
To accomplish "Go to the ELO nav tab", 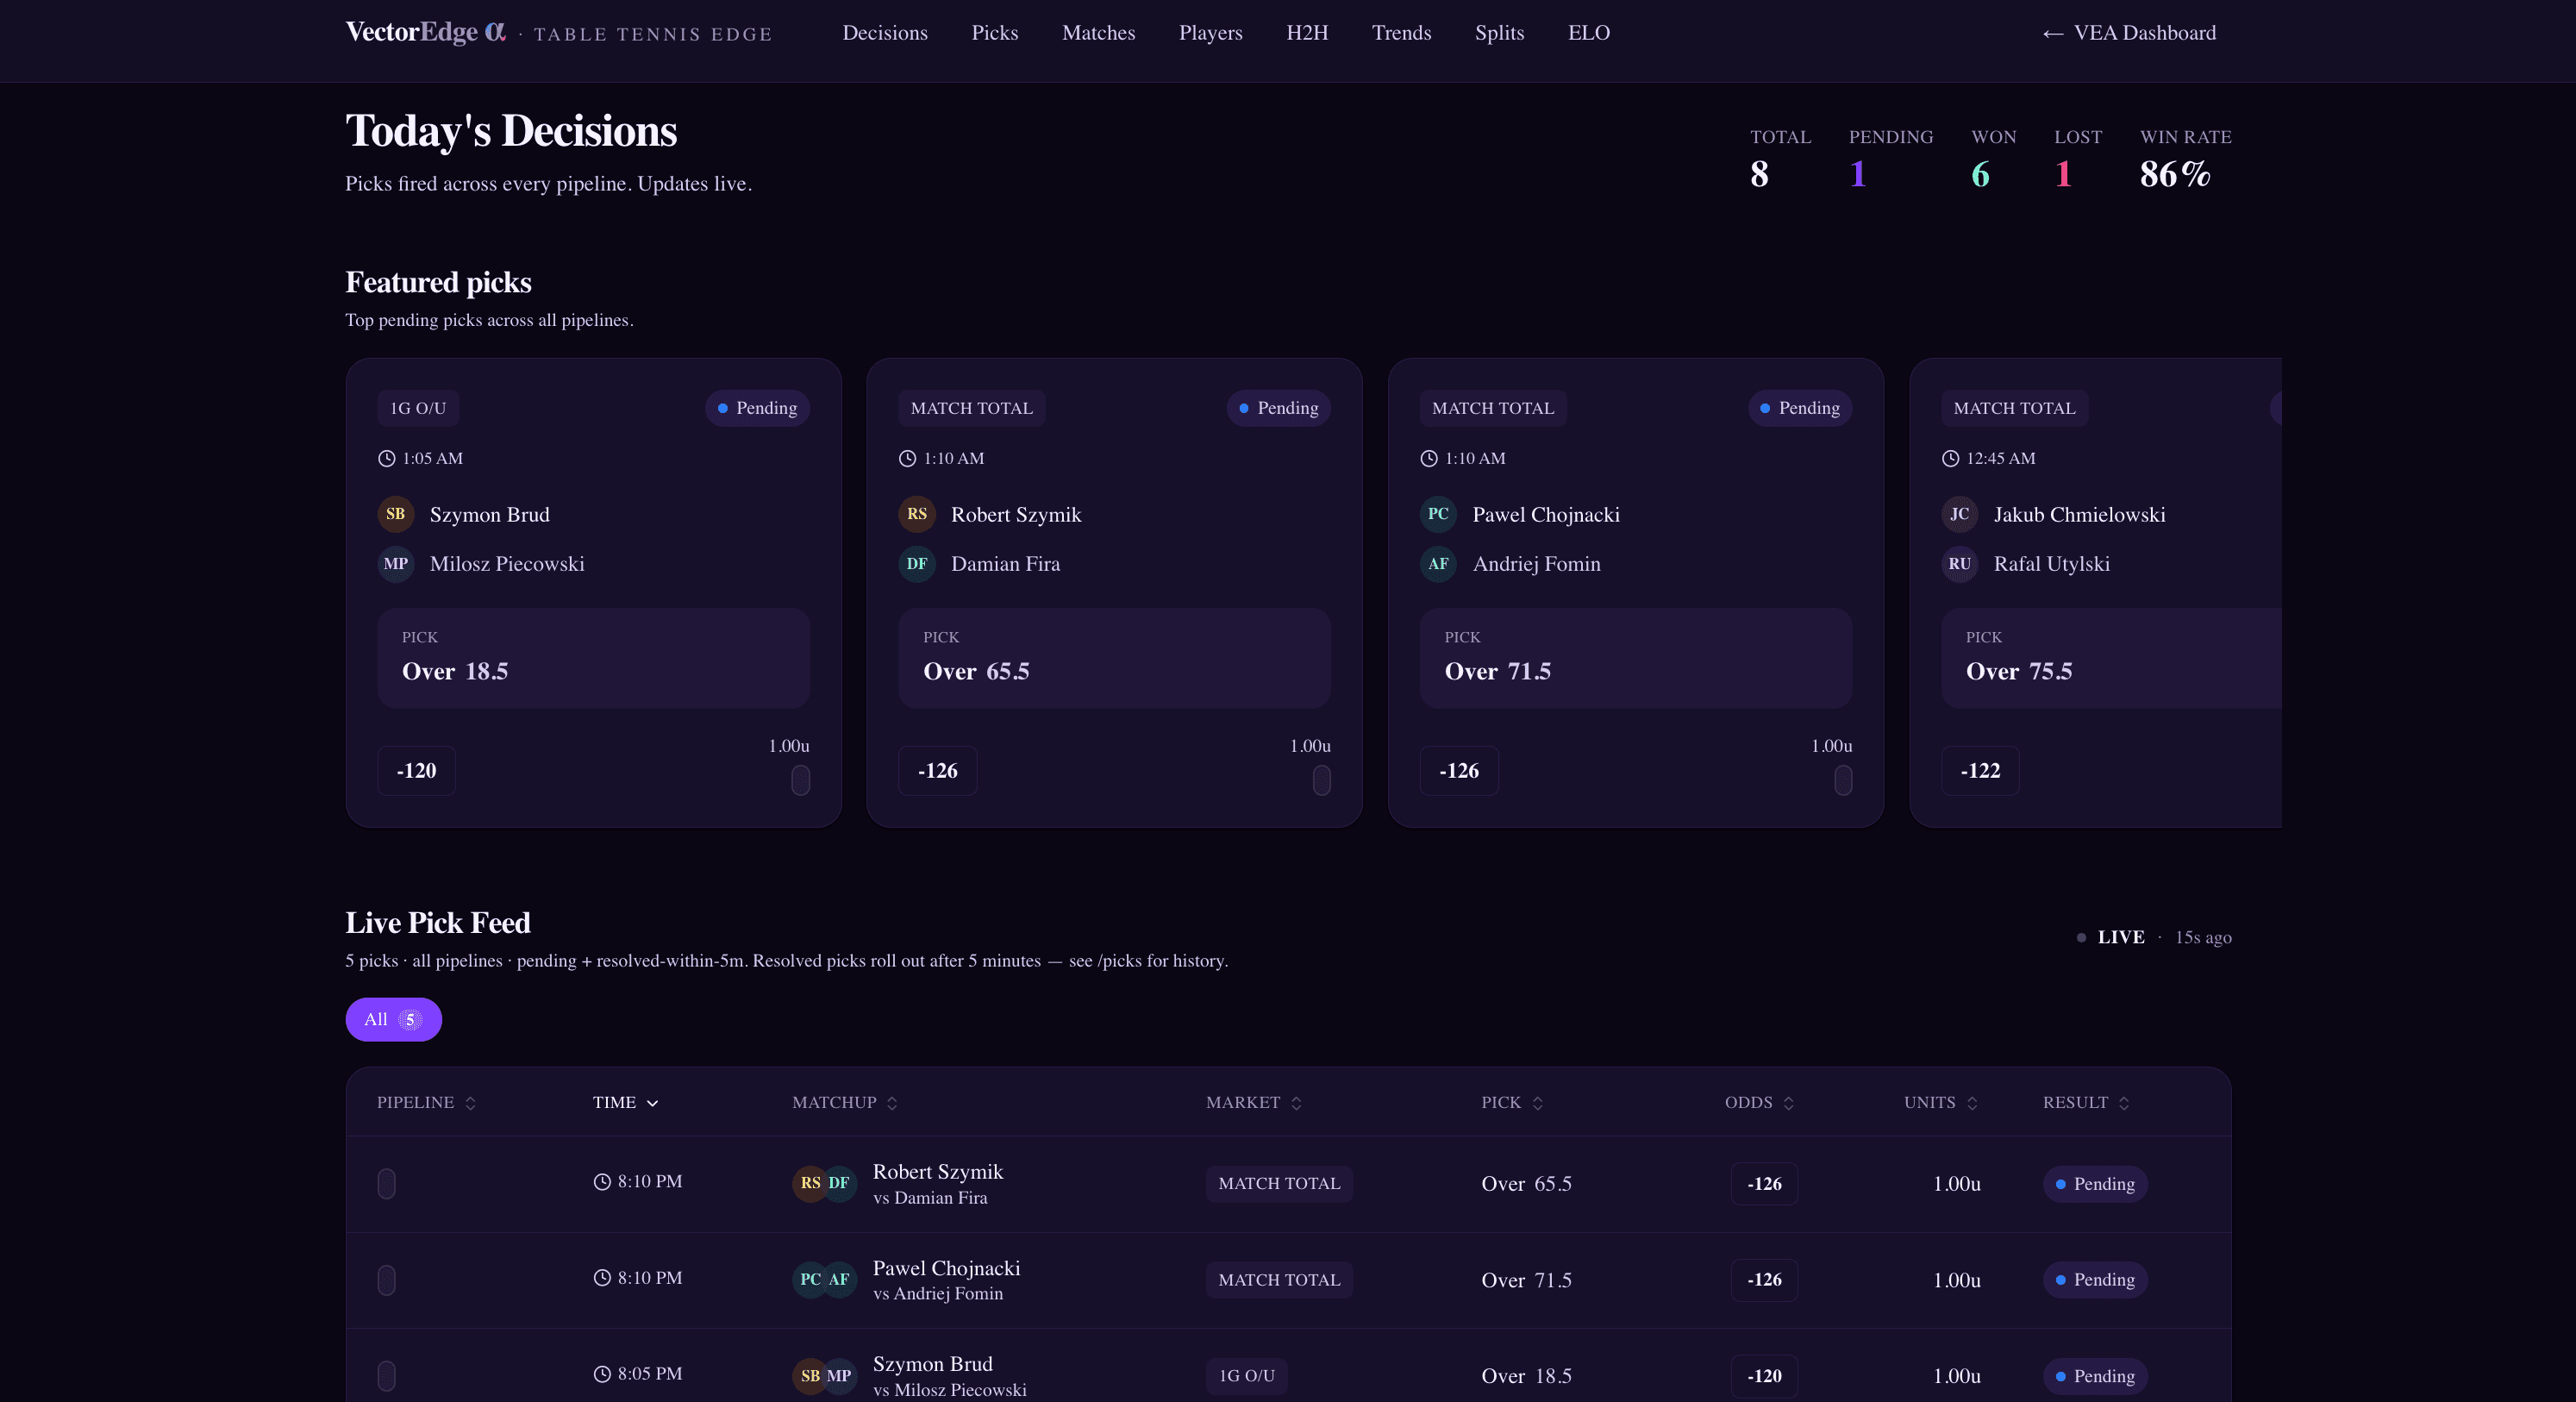I will point(1588,33).
